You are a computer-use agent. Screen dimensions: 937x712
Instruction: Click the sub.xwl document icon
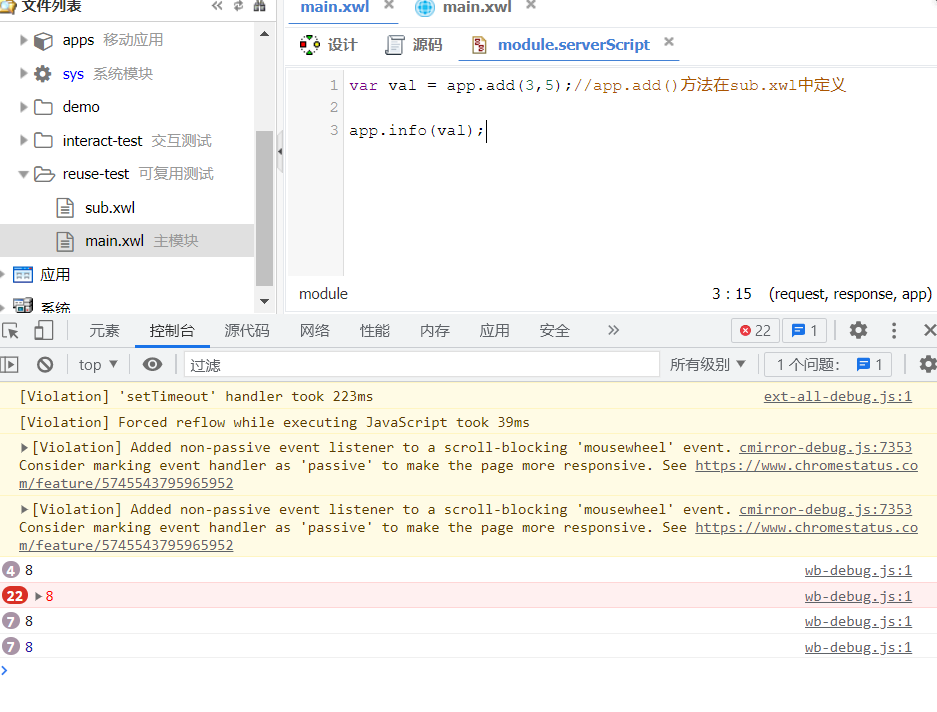65,207
